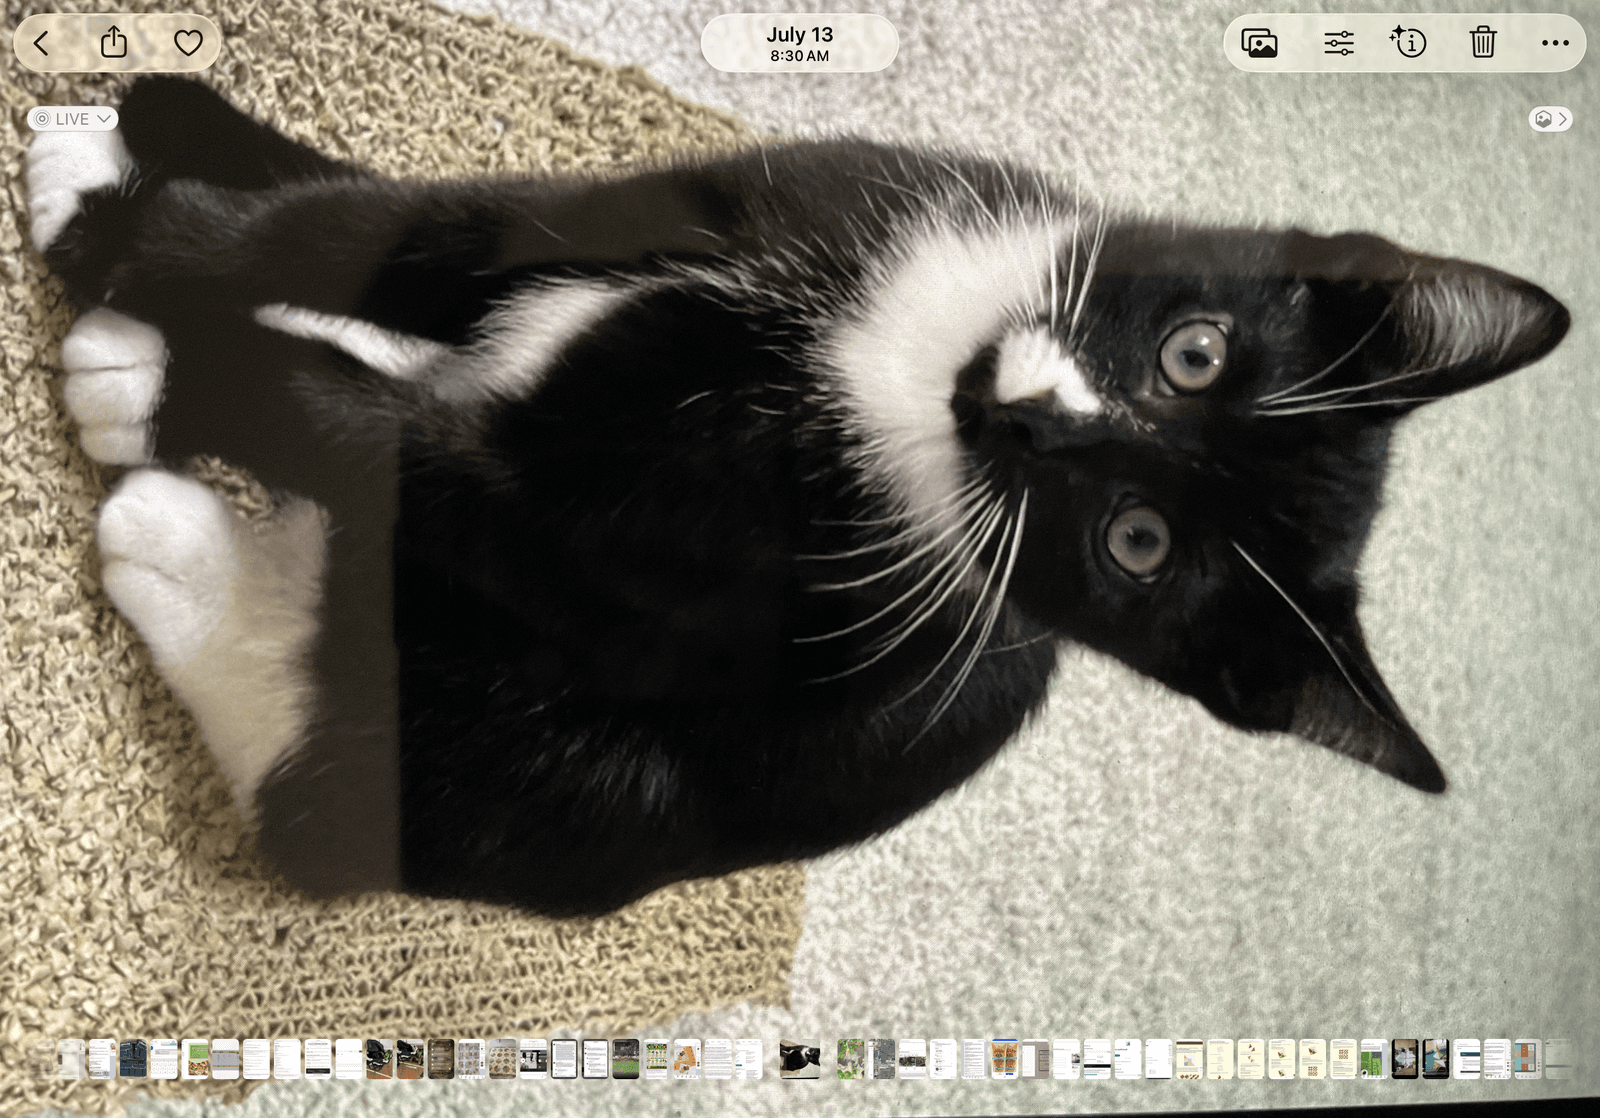Expand the LIVE photo options dropdown

tap(73, 119)
